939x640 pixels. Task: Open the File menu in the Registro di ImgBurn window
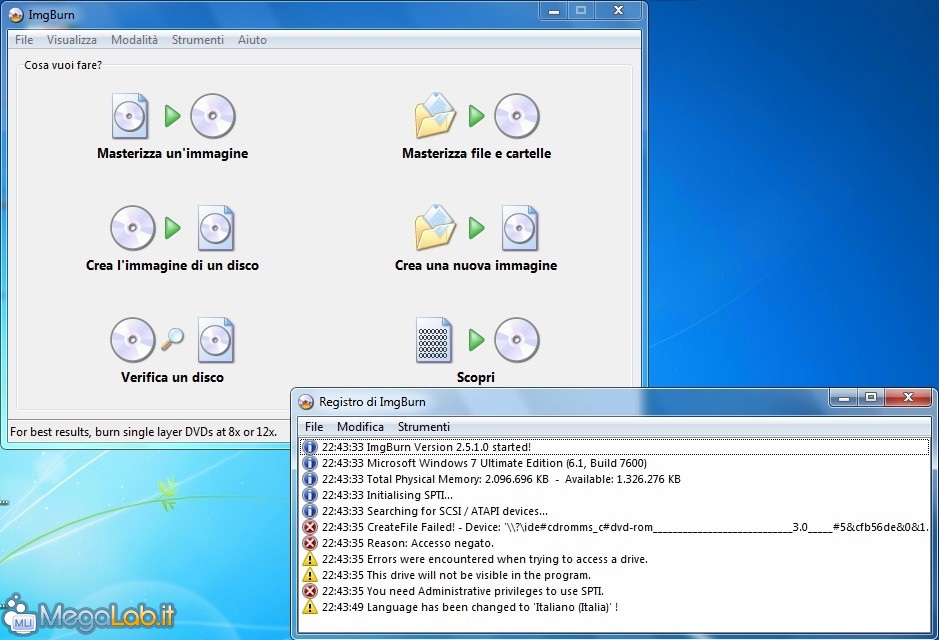[x=314, y=427]
